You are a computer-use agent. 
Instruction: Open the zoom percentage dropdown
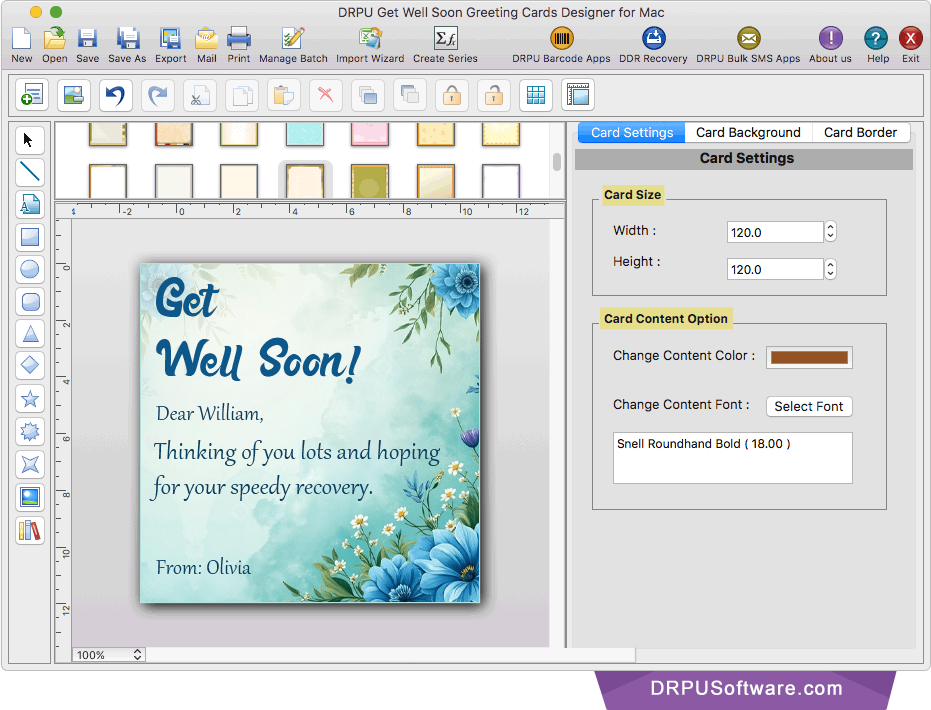107,655
